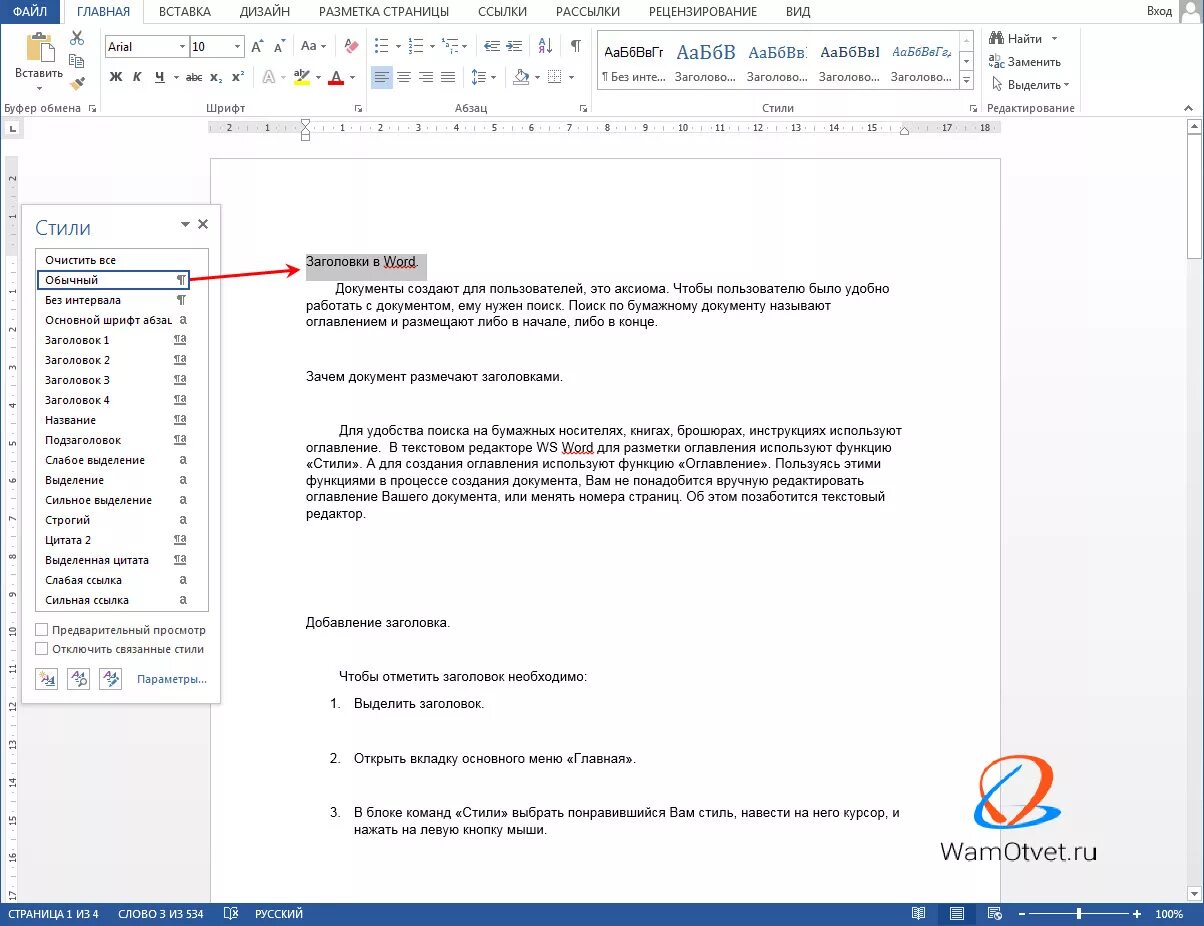Viewport: 1204px width, 926px height.
Task: Click Вход sign-in link
Action: (x=1159, y=11)
